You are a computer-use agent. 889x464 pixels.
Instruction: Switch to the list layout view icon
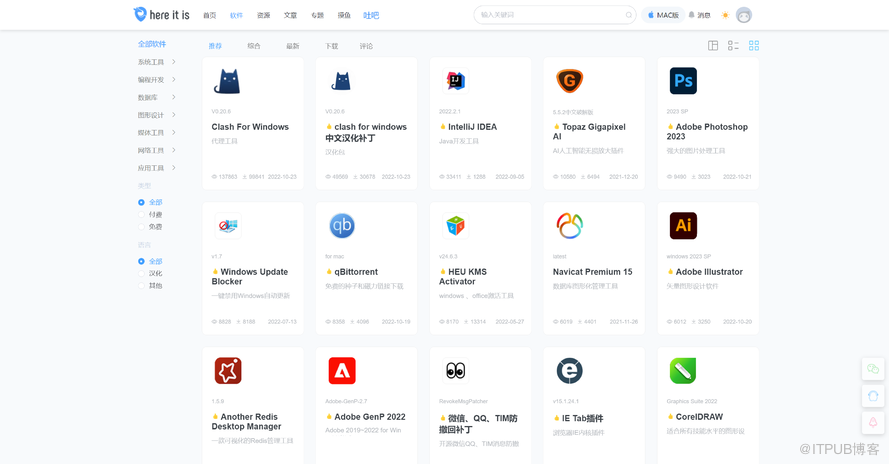tap(733, 45)
